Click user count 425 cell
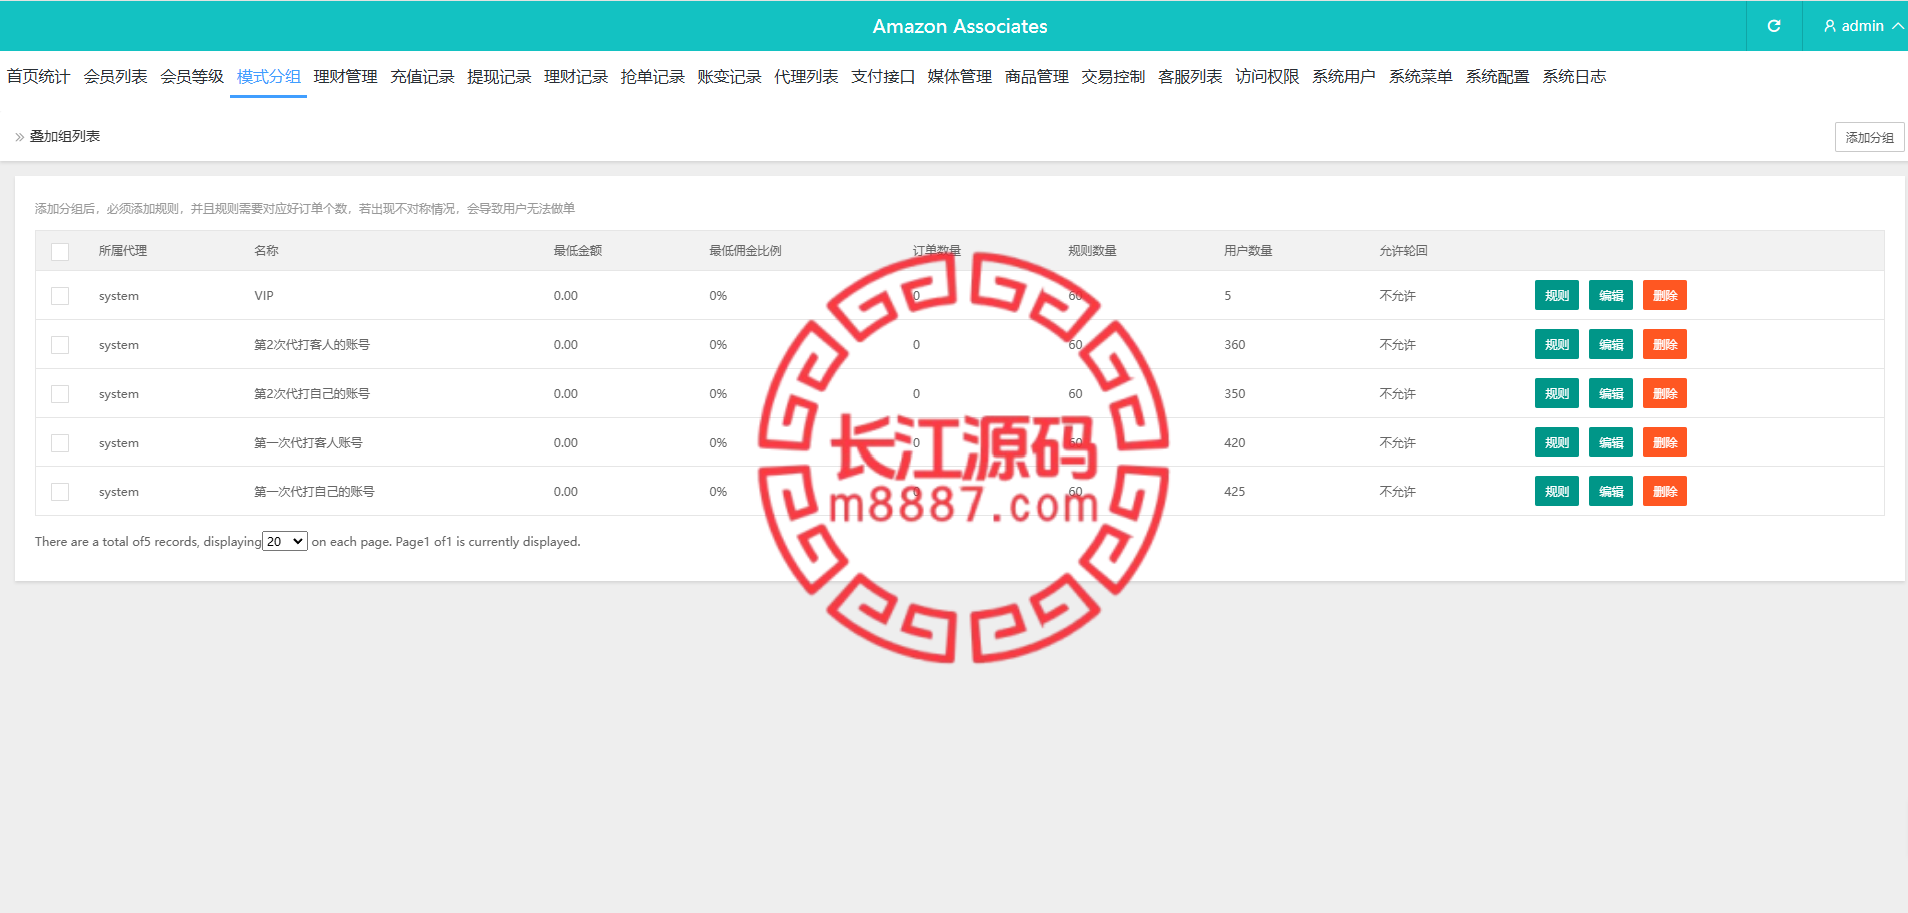1908x913 pixels. pyautogui.click(x=1235, y=492)
